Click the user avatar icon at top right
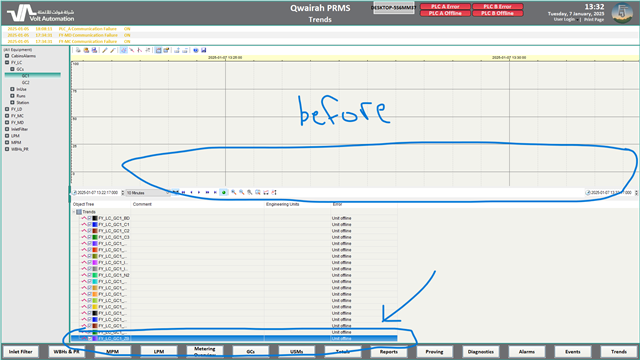Image resolution: width=640 pixels, height=360 pixels. pyautogui.click(x=622, y=13)
